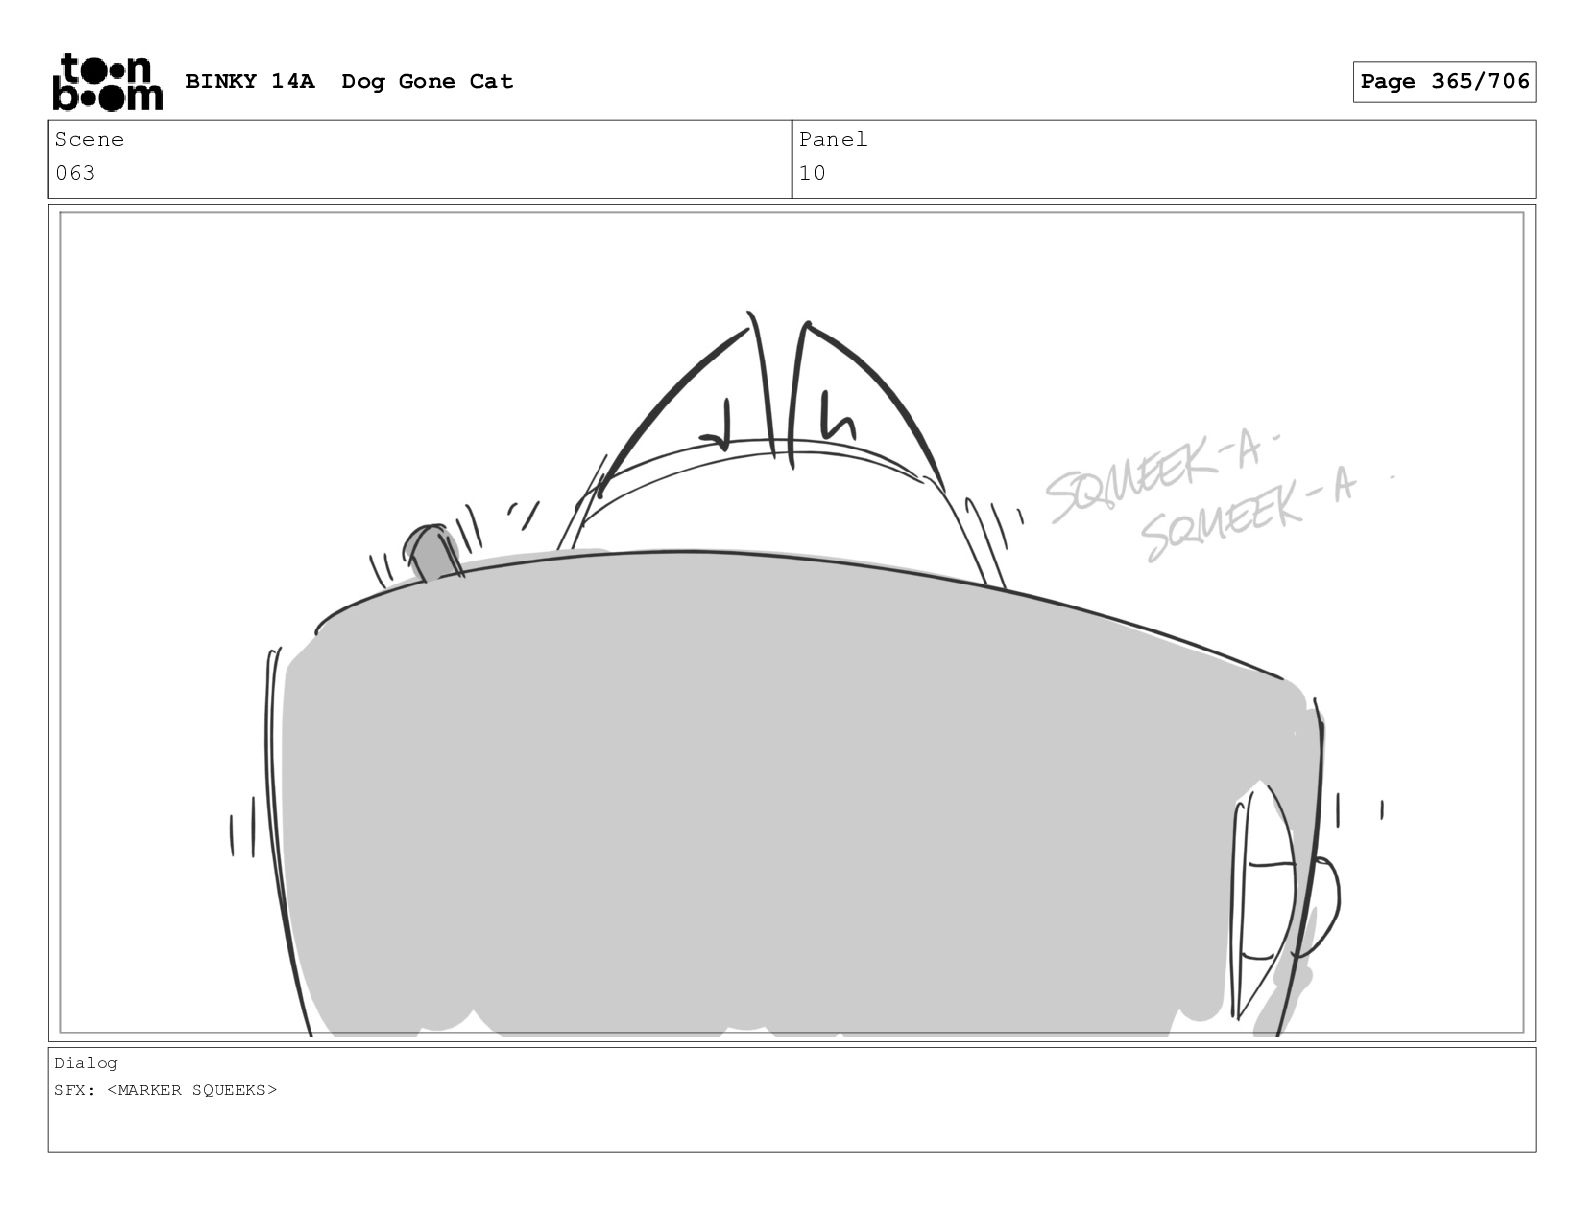
Task: Click the Toon Boom logo
Action: tap(107, 82)
